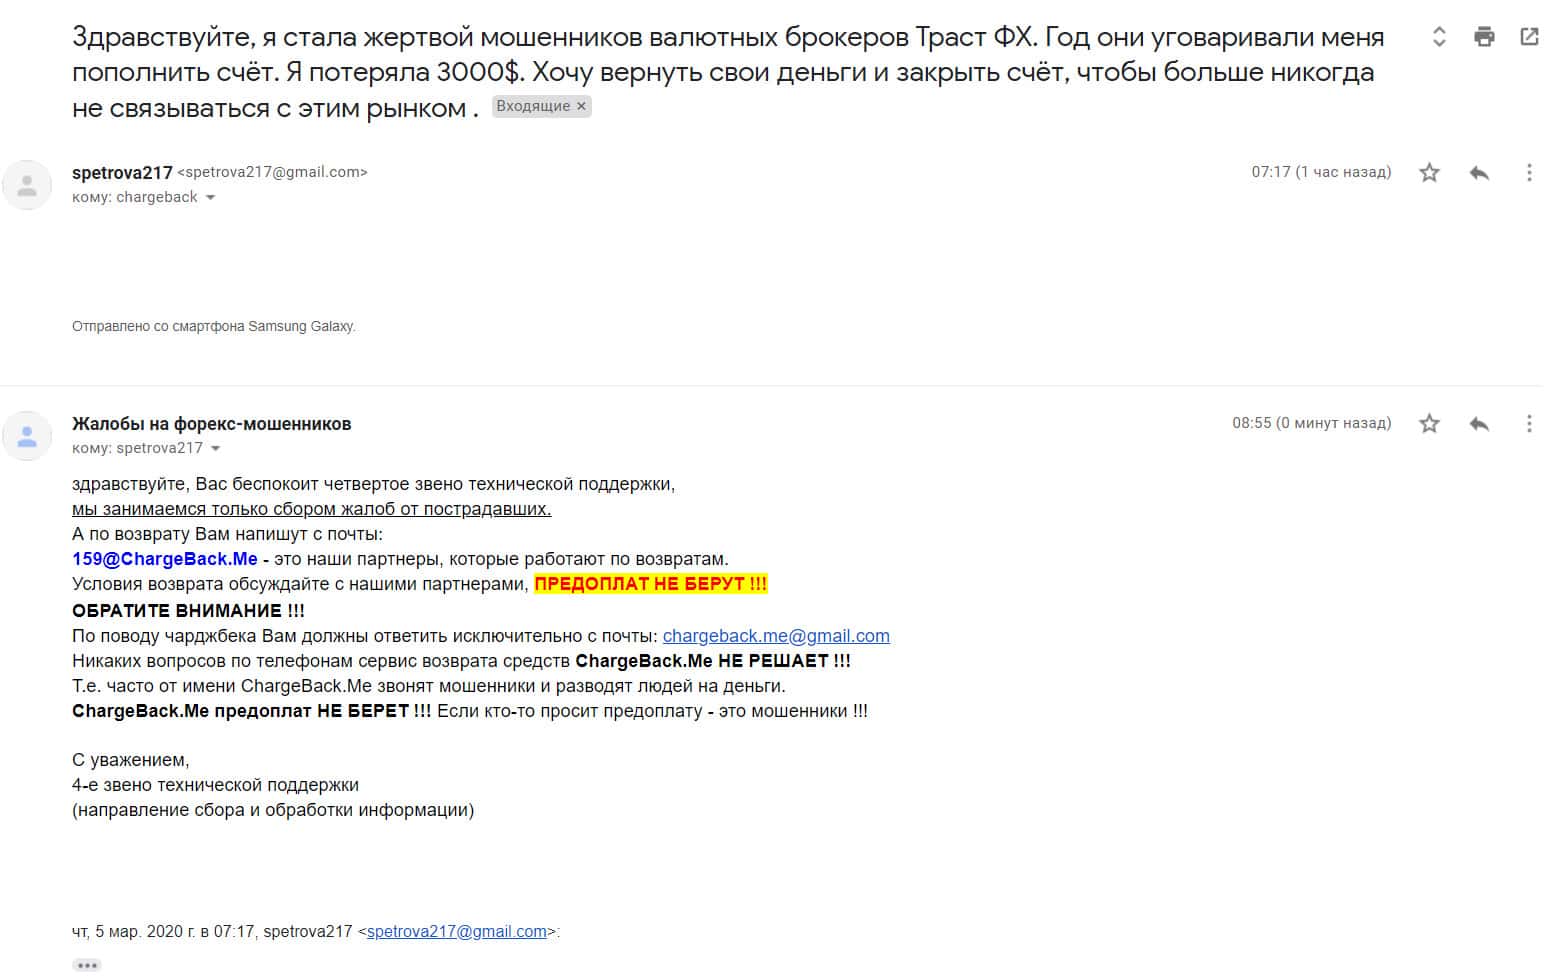Click the 159@ChargeBack.Me email address

pyautogui.click(x=164, y=559)
